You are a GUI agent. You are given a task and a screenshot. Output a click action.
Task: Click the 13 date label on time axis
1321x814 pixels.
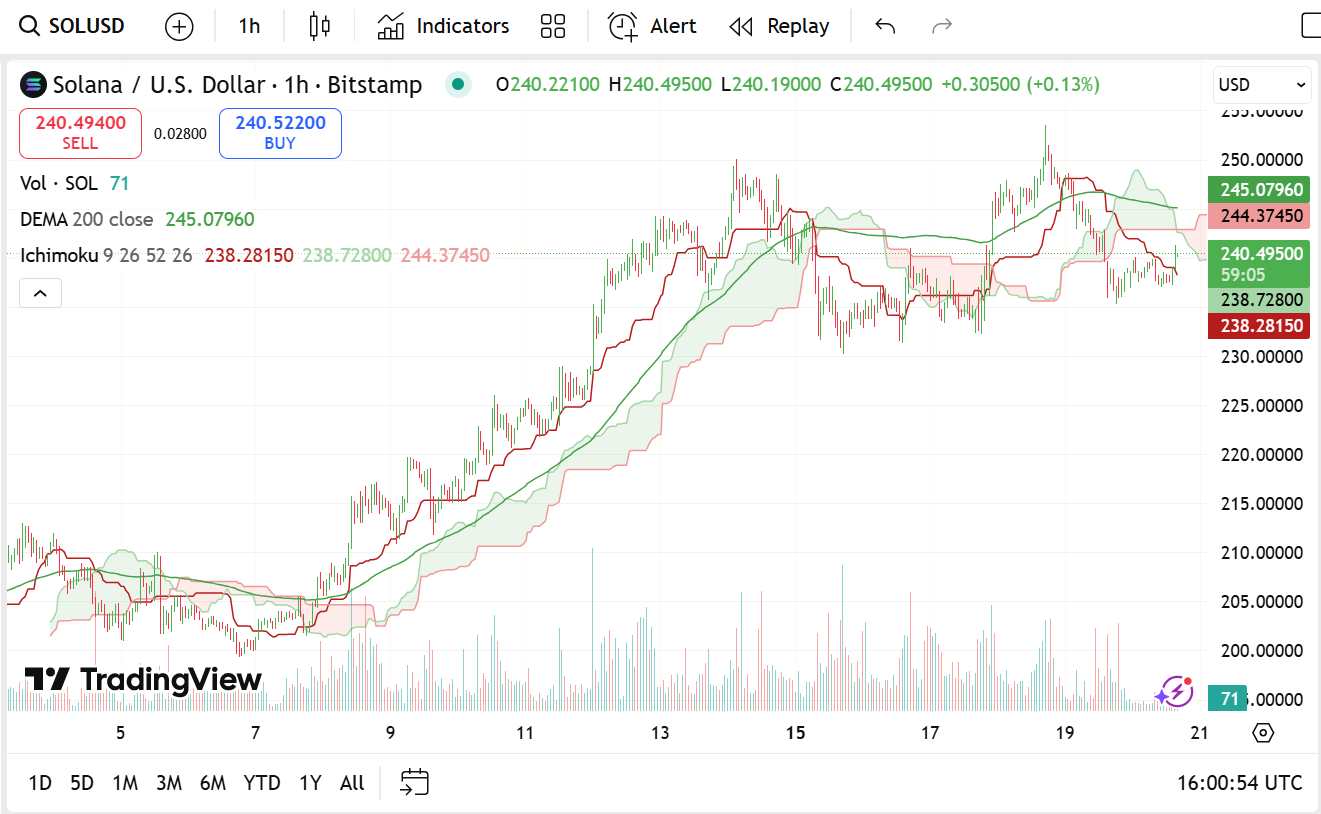660,733
